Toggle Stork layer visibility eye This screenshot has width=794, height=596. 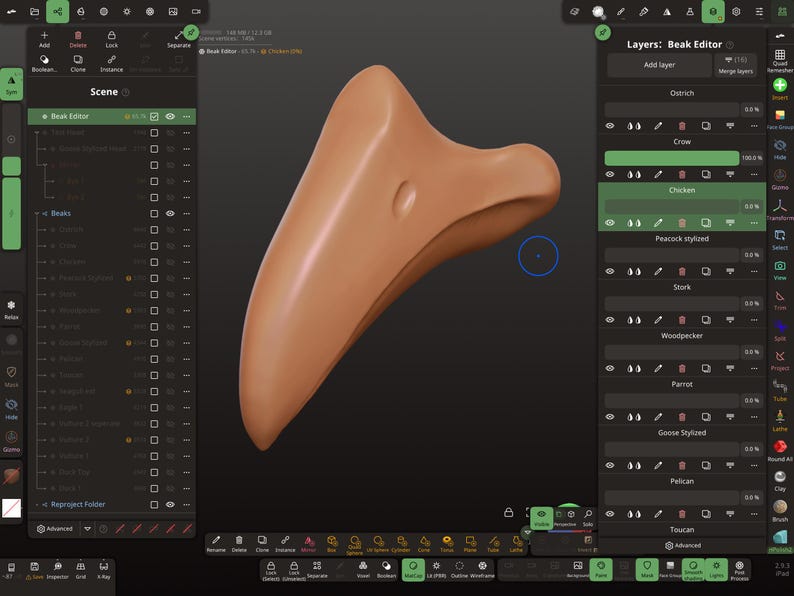[x=610, y=320]
